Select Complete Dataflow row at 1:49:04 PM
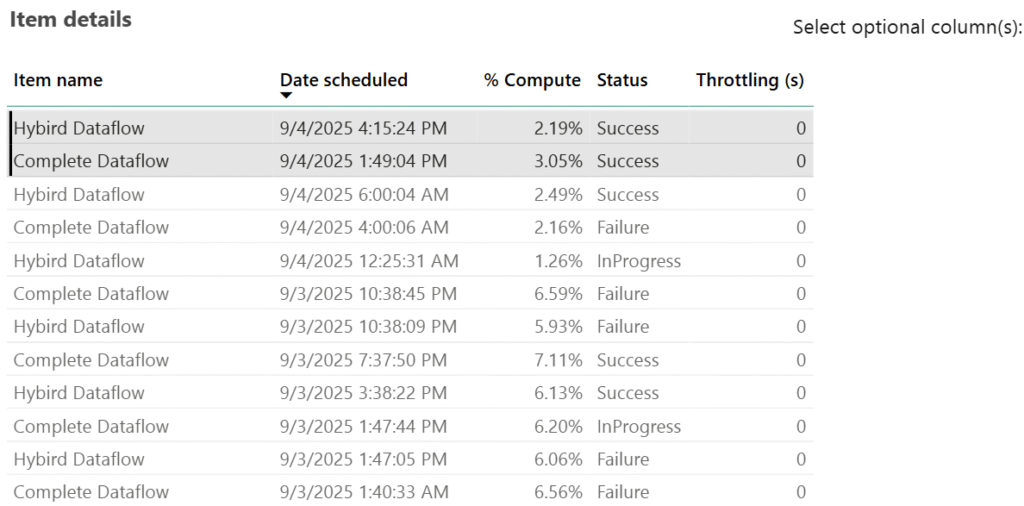Image resolution: width=1024 pixels, height=506 pixels. tap(91, 161)
